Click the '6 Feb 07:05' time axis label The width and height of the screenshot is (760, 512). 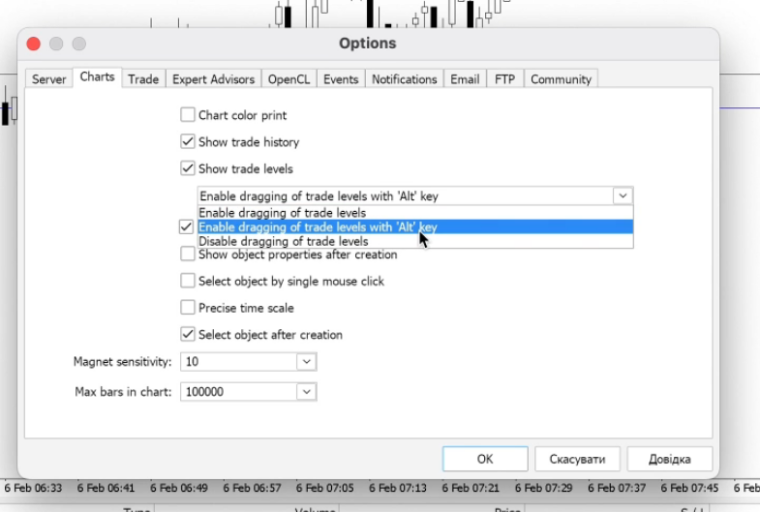[x=325, y=488]
